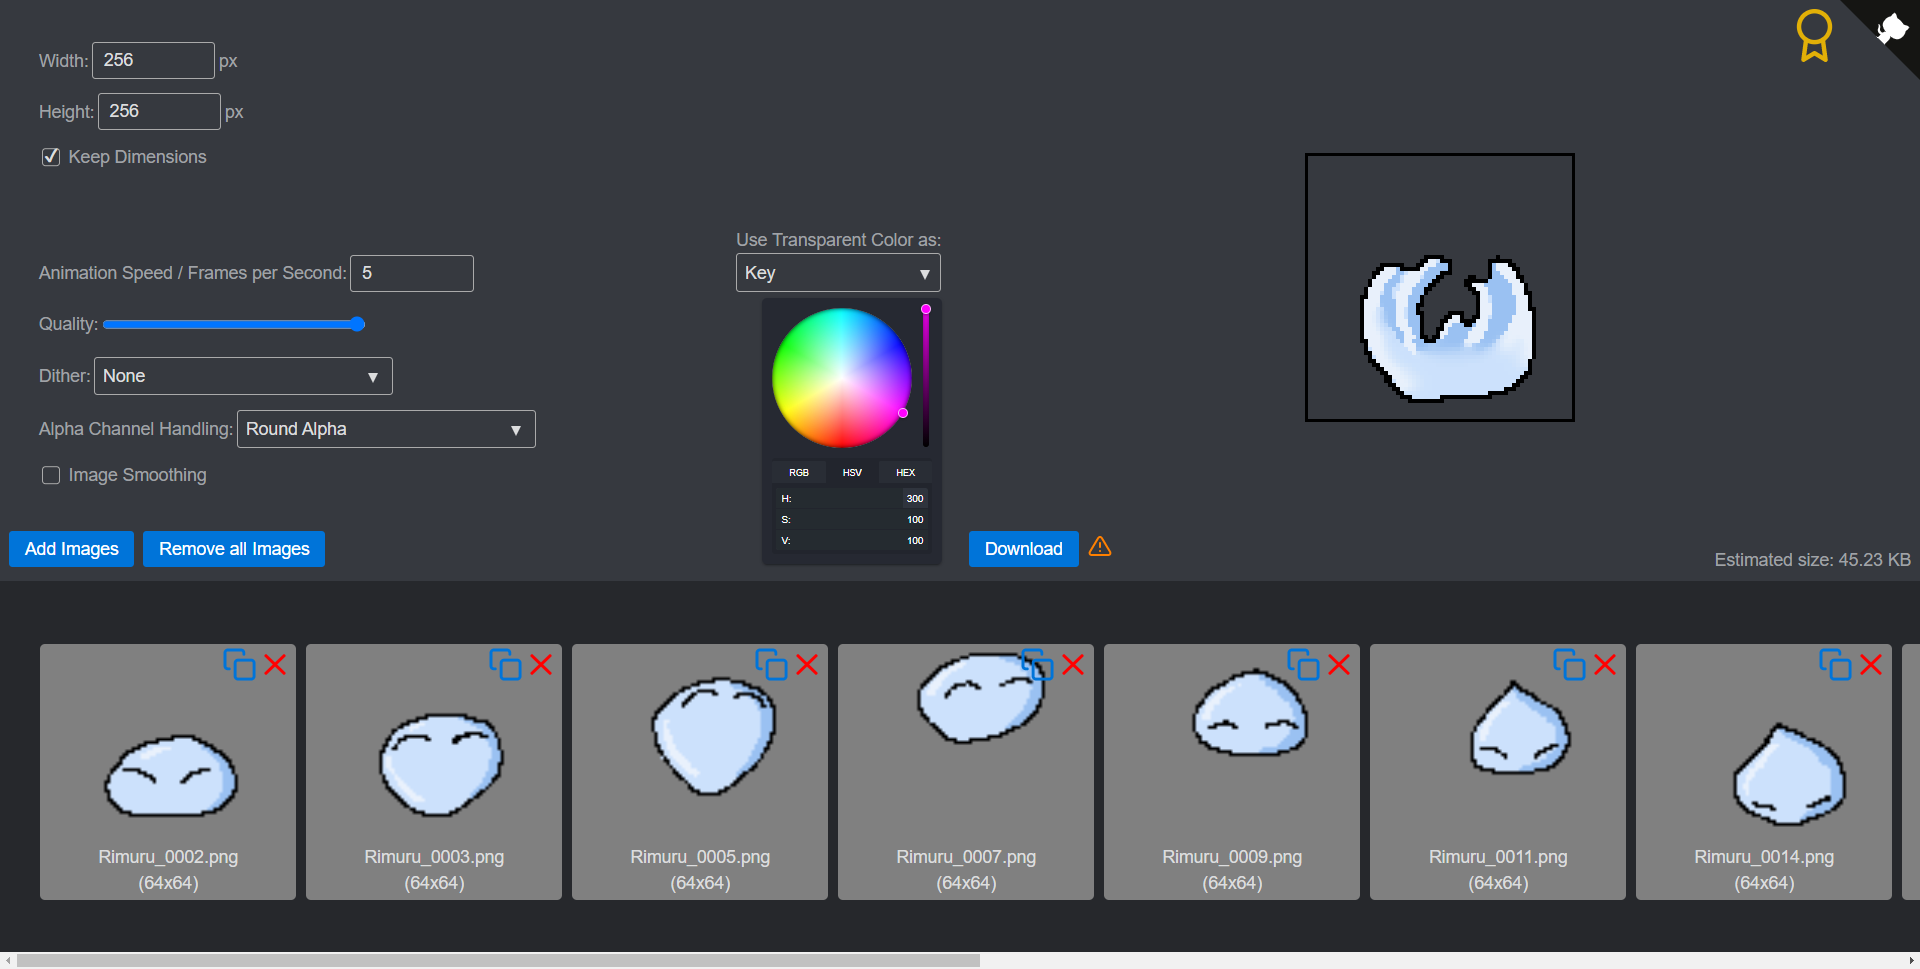Click the vertical brightness slider bar
The image size is (1920, 969).
(926, 376)
